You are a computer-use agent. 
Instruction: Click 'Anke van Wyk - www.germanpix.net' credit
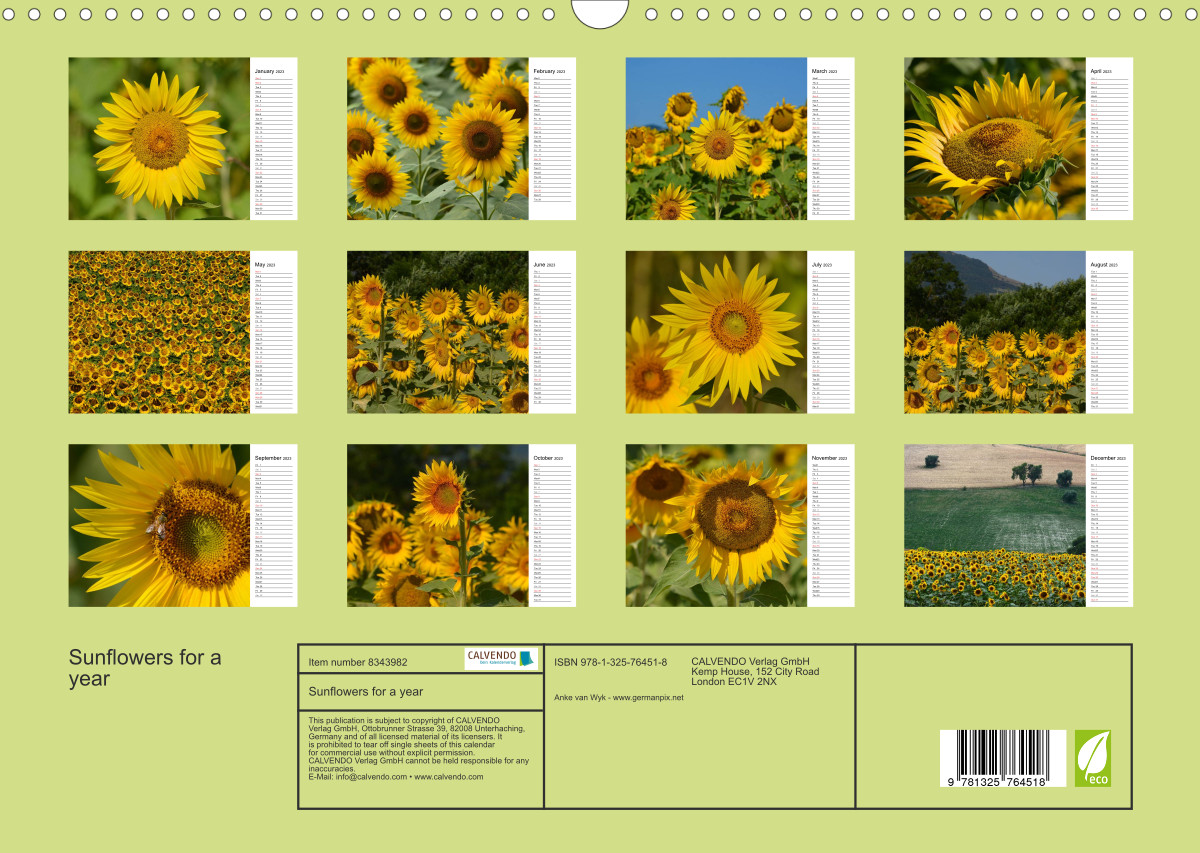click(619, 697)
